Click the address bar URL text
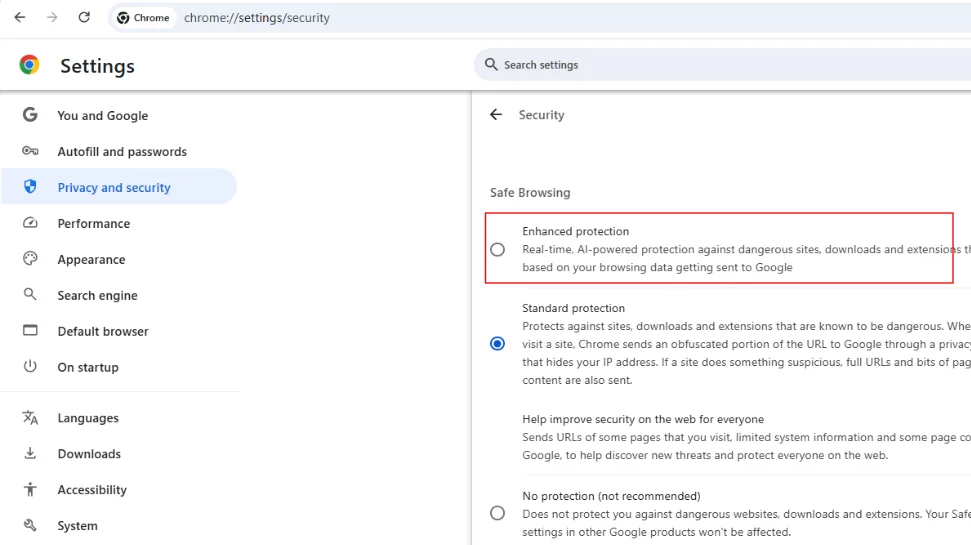 [x=257, y=18]
